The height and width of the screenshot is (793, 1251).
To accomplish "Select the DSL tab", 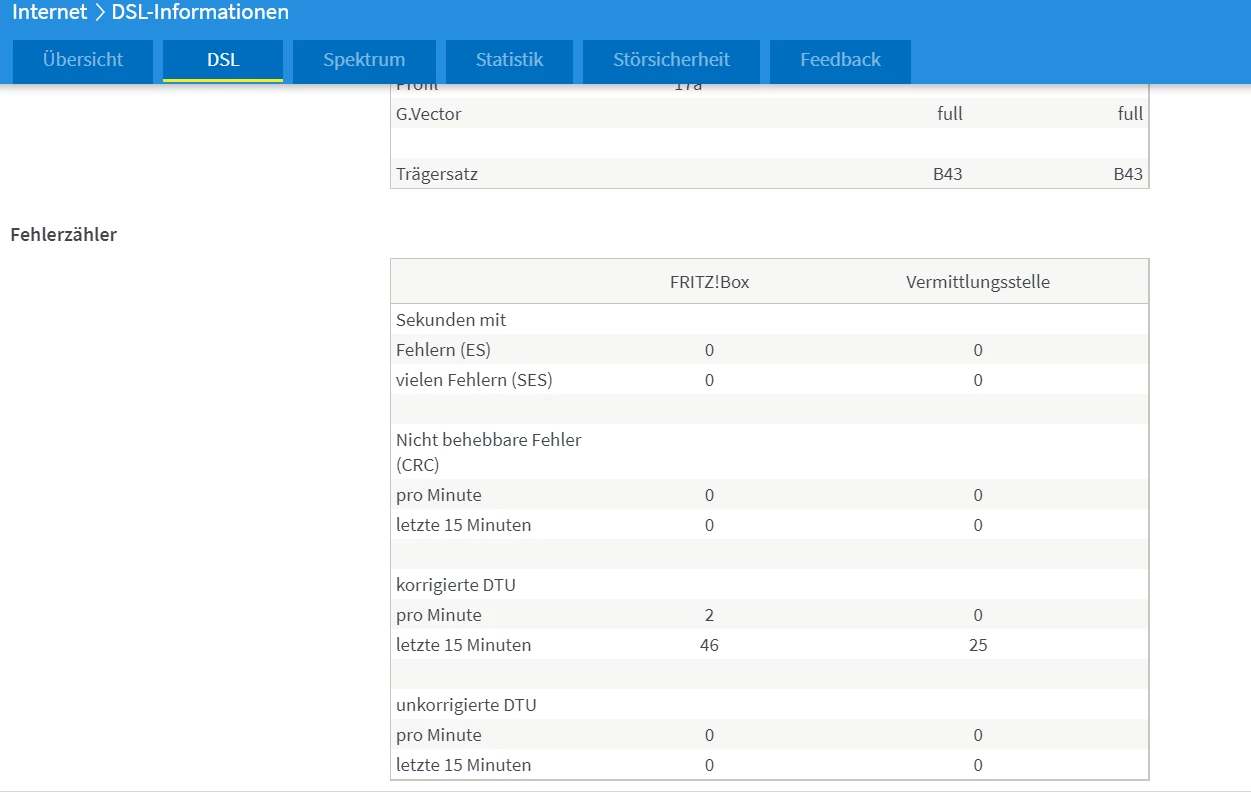I will [223, 60].
